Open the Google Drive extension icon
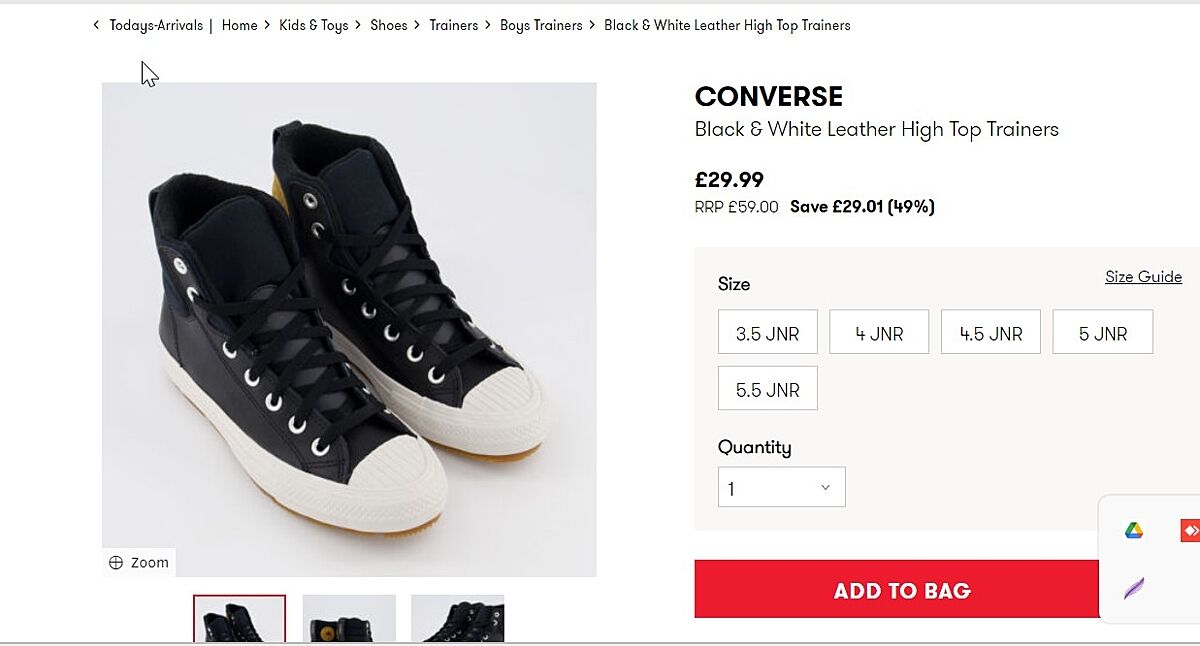This screenshot has width=1200, height=646. (x=1134, y=531)
